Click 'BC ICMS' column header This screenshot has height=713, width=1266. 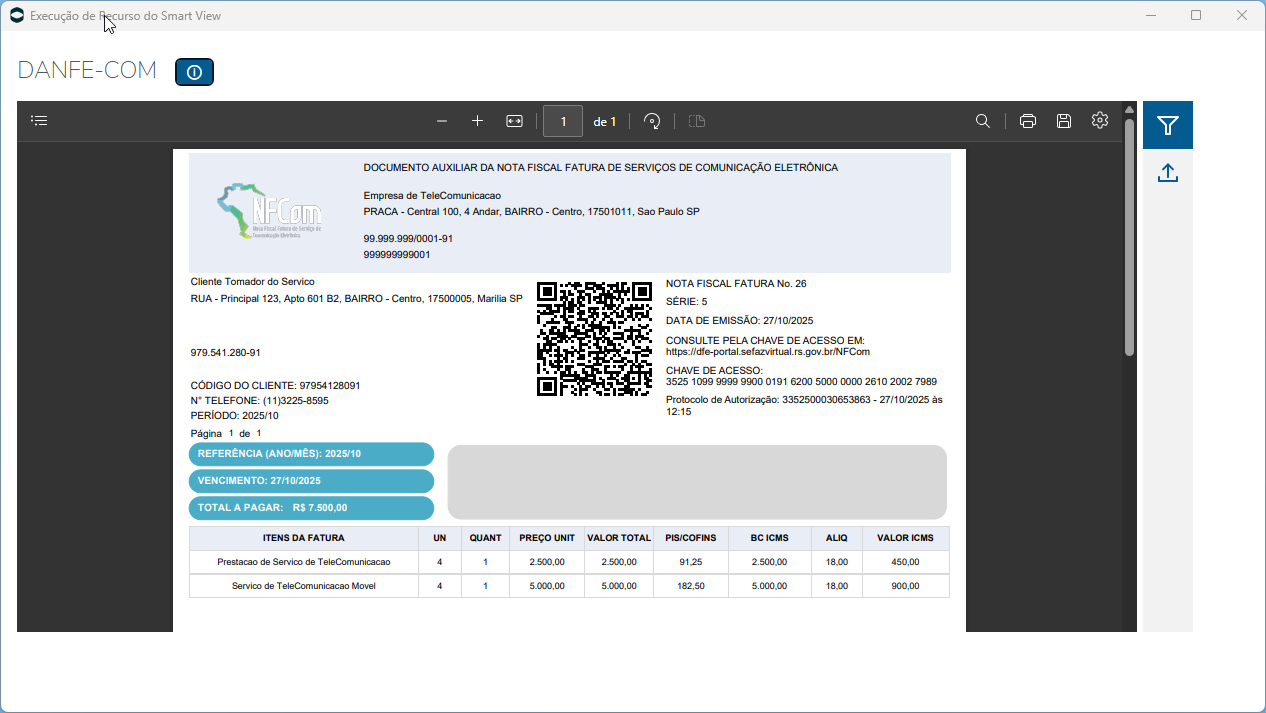pos(770,538)
